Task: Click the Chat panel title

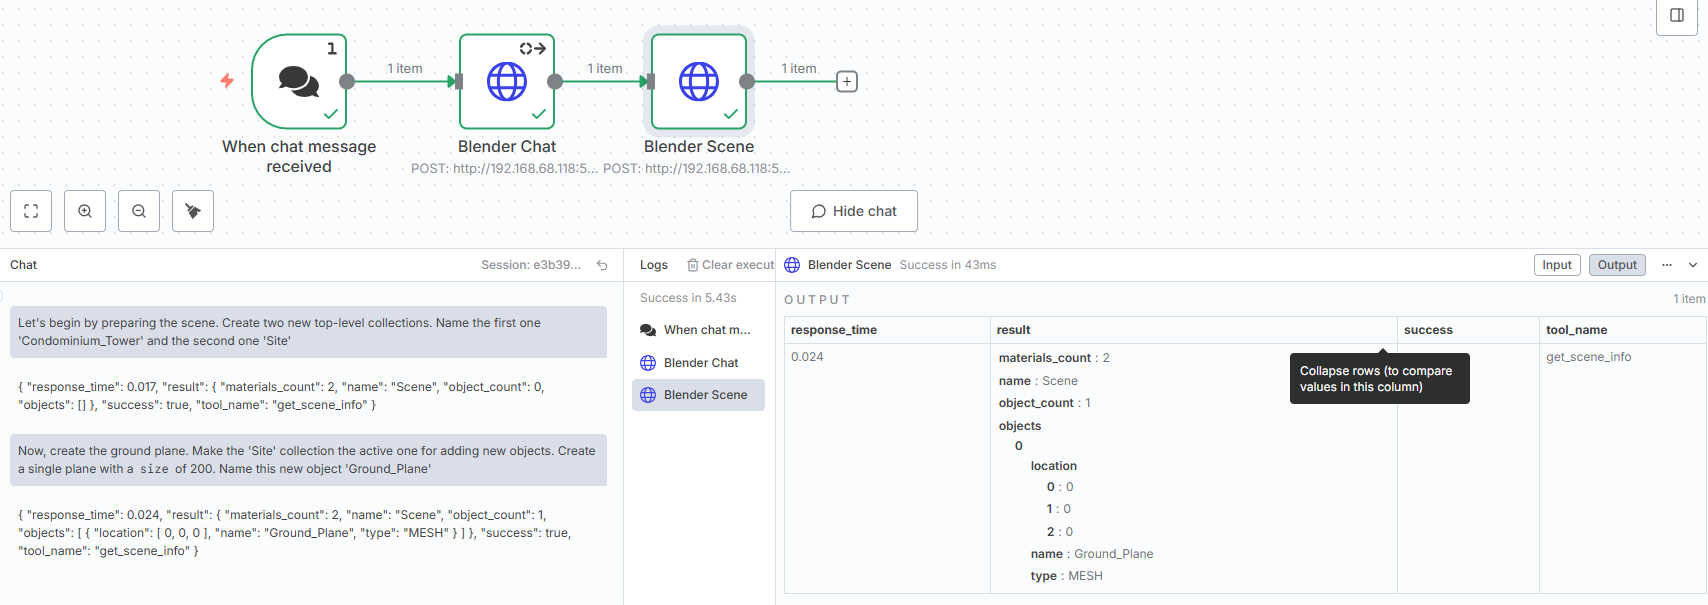Action: click(23, 265)
